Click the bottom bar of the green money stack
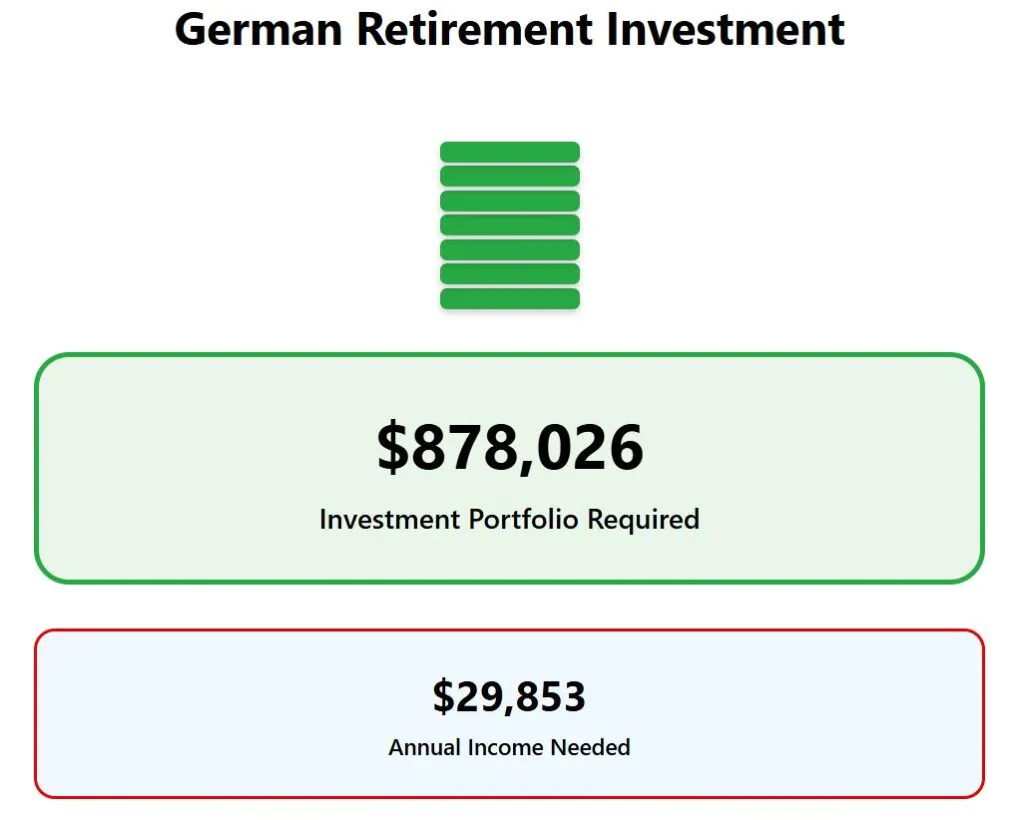The image size is (1024, 820). click(x=510, y=299)
